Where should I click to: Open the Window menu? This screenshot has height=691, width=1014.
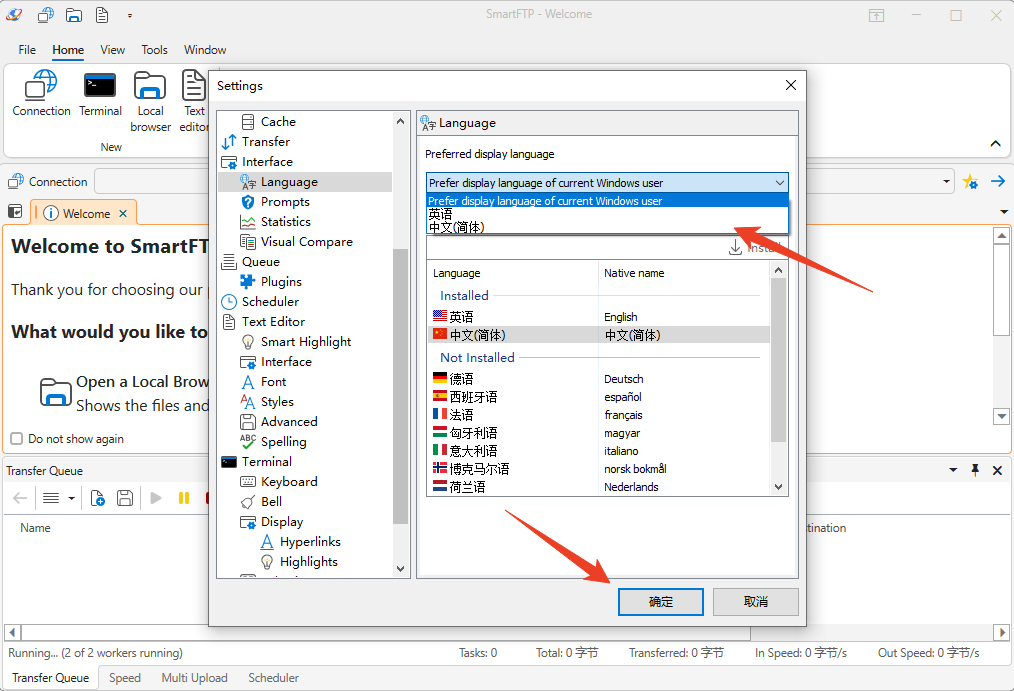tap(205, 50)
